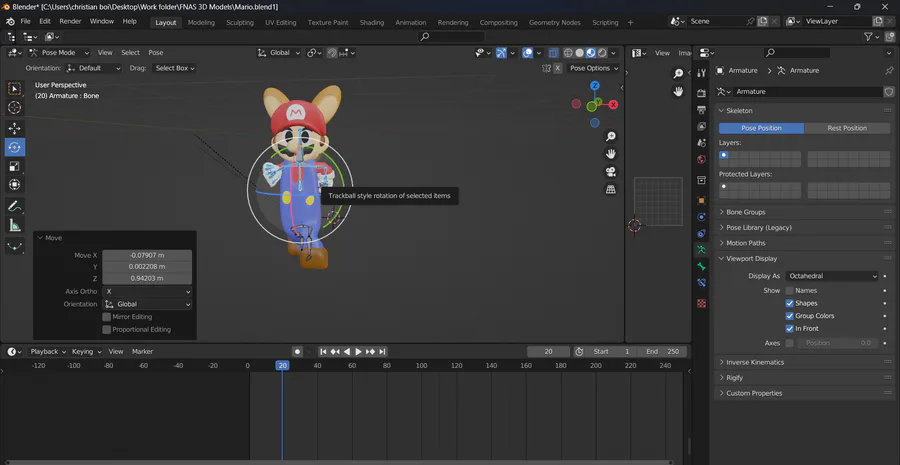This screenshot has width=900, height=465.
Task: Open the World properties tab
Action: pyautogui.click(x=701, y=160)
